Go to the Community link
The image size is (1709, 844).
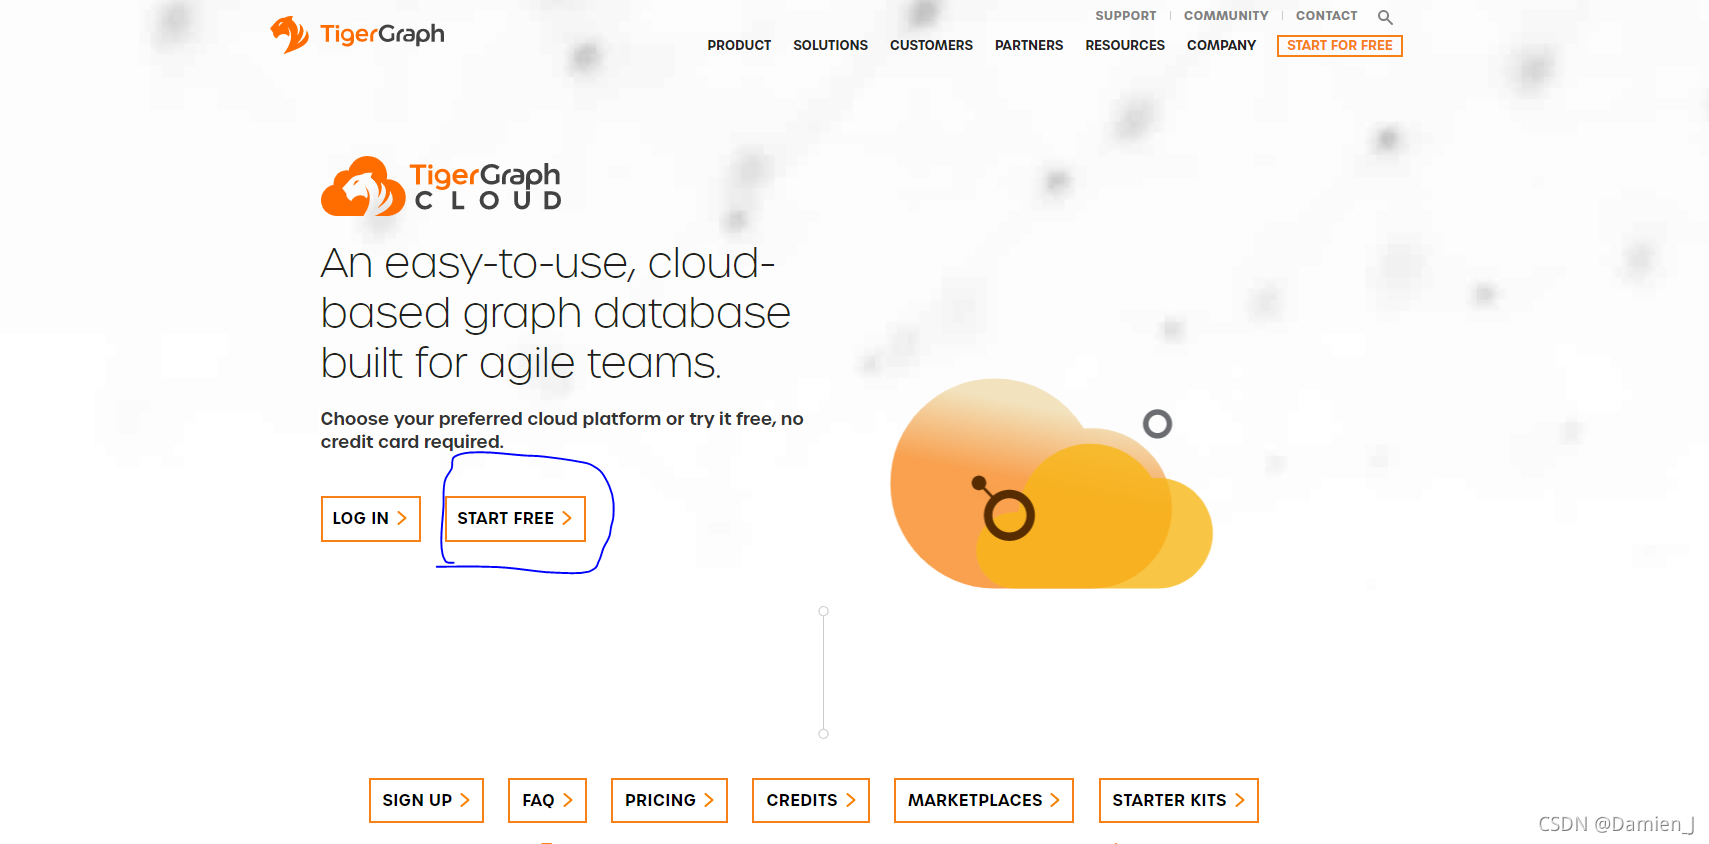[x=1225, y=16]
